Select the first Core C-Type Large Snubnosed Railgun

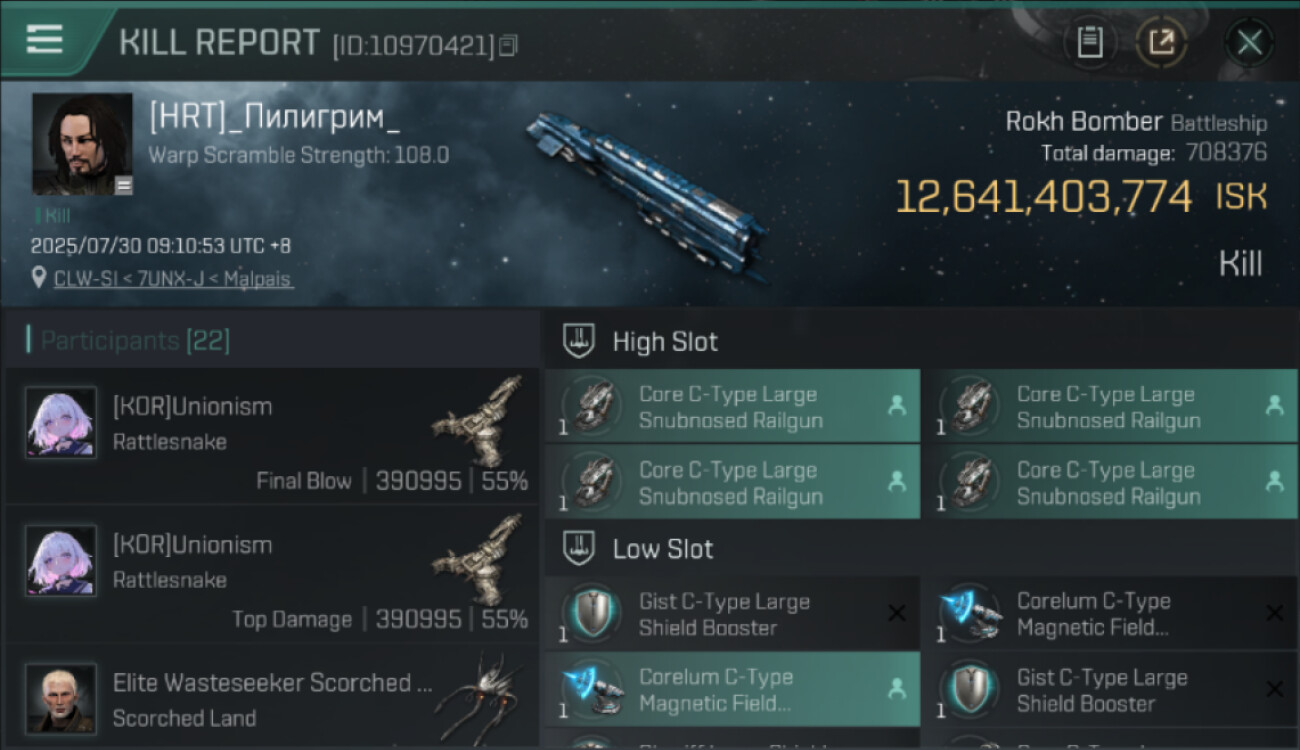tap(730, 407)
